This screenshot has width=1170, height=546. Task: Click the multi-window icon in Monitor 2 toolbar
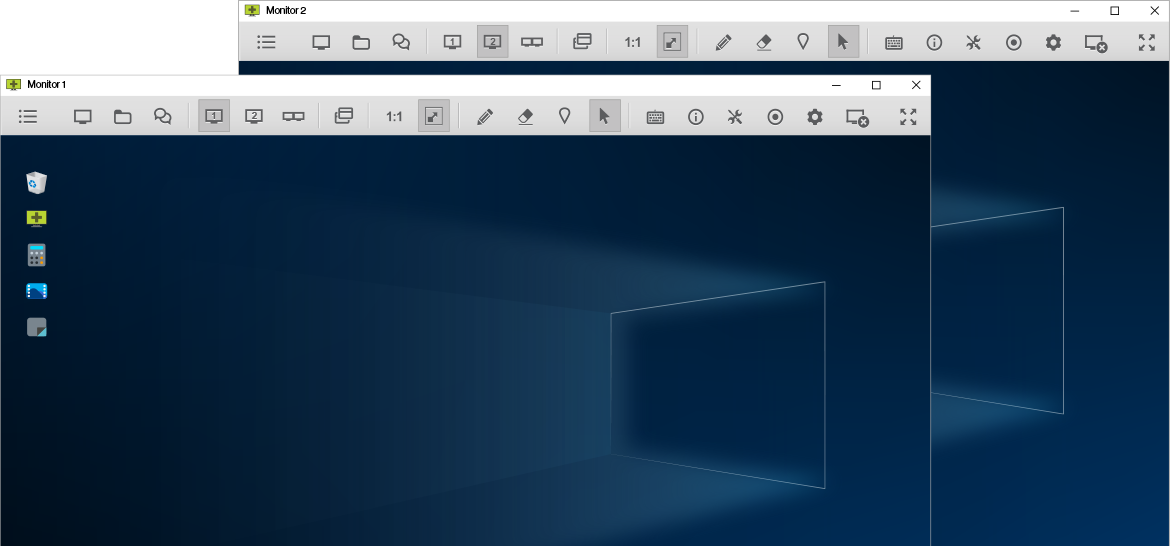[582, 42]
